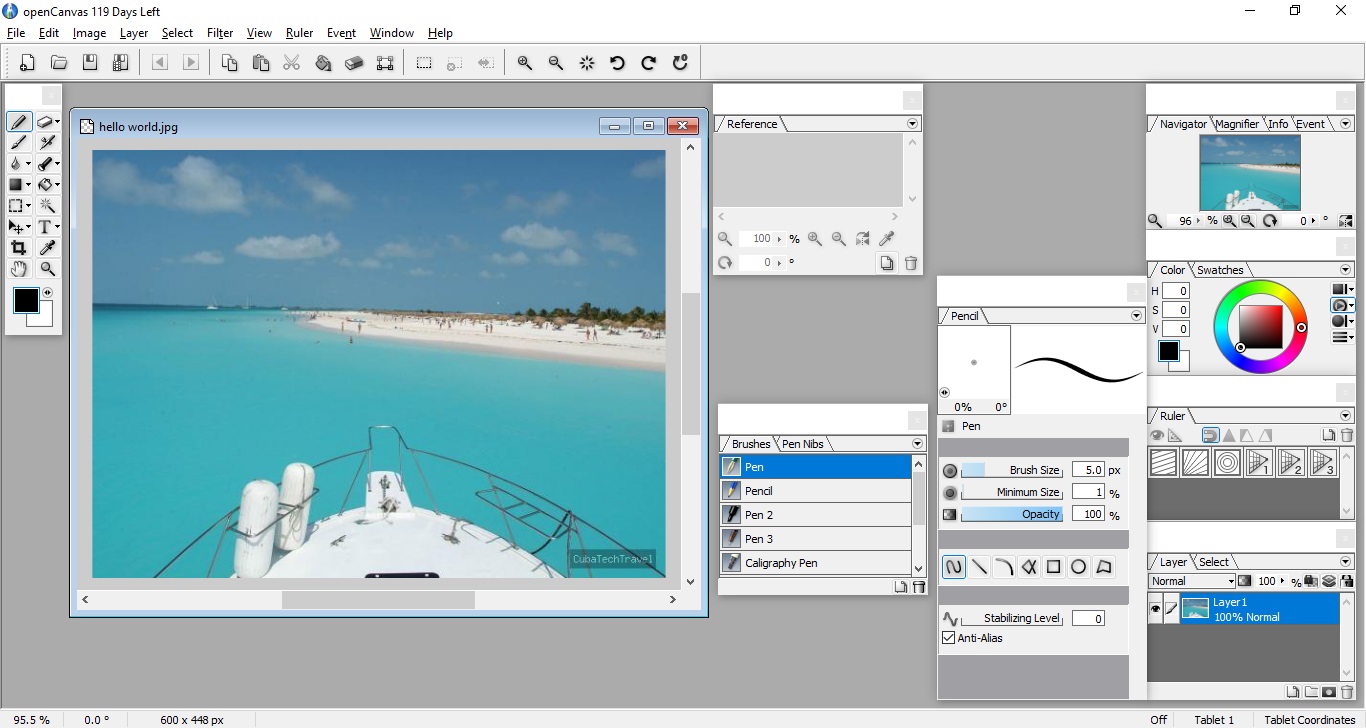Select the Eyedropper tool in the toolbox
The image size is (1366, 728).
47,248
